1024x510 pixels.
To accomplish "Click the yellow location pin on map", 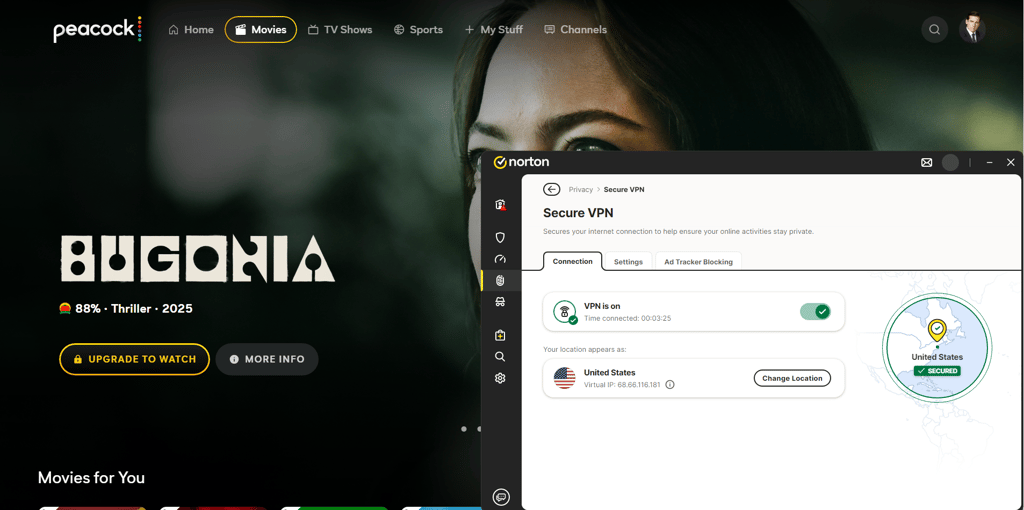I will click(936, 330).
